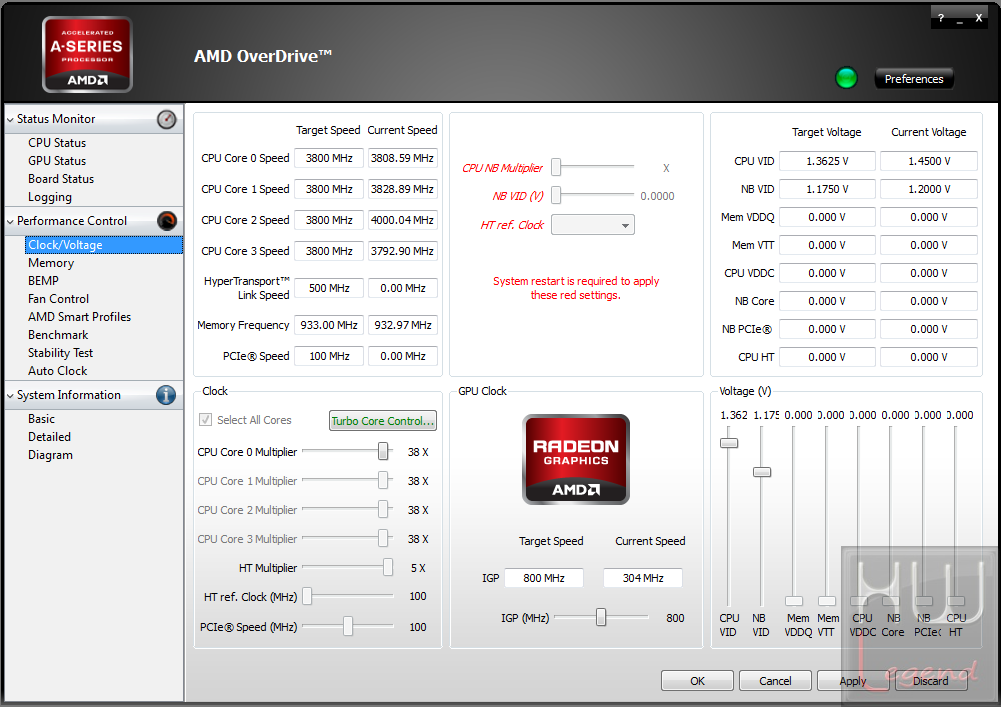Click the IGP (MHz) slider handle

pyautogui.click(x=601, y=617)
